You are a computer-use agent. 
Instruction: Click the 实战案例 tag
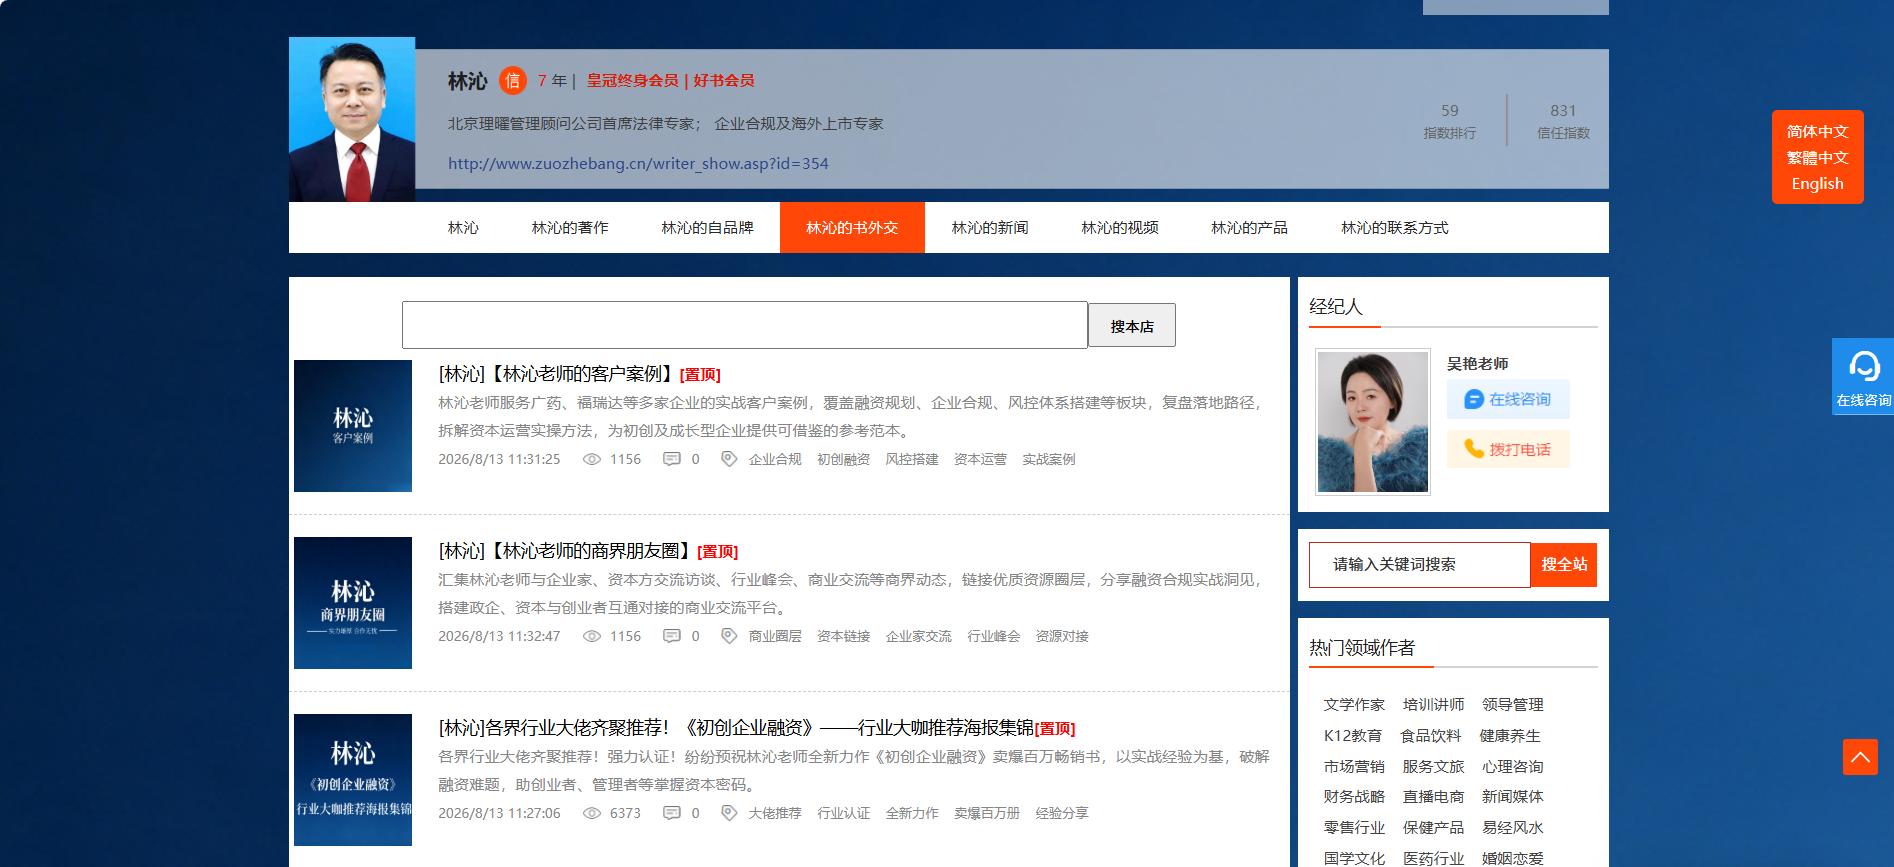tap(1049, 459)
